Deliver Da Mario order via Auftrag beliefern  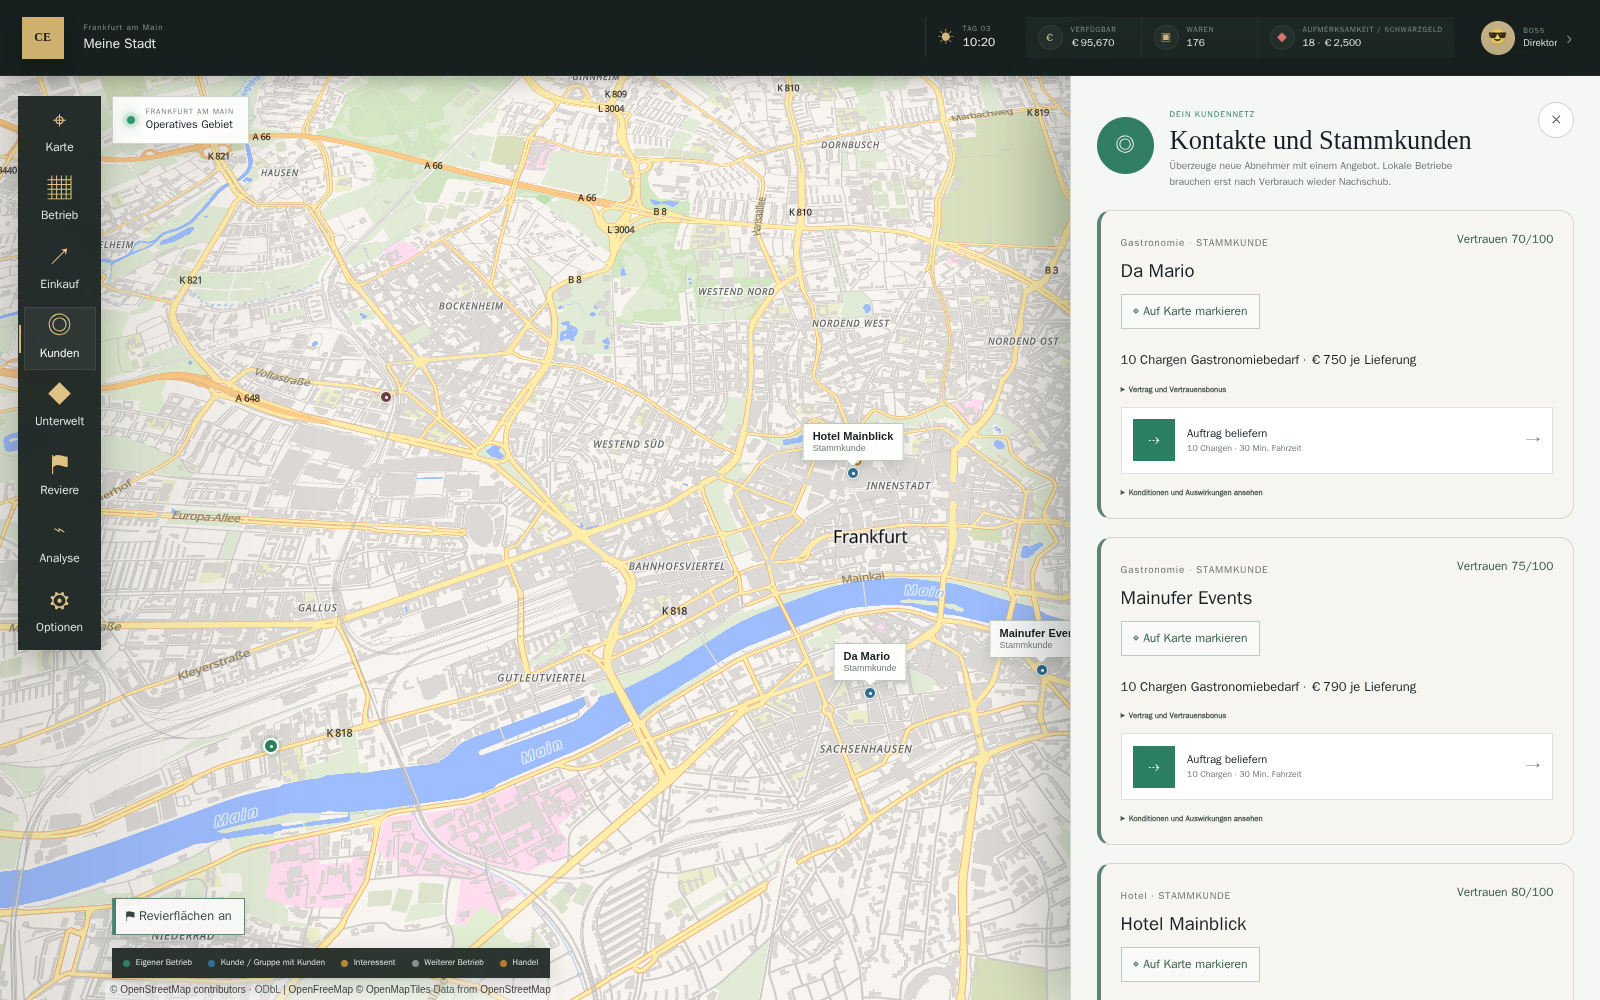click(1336, 440)
